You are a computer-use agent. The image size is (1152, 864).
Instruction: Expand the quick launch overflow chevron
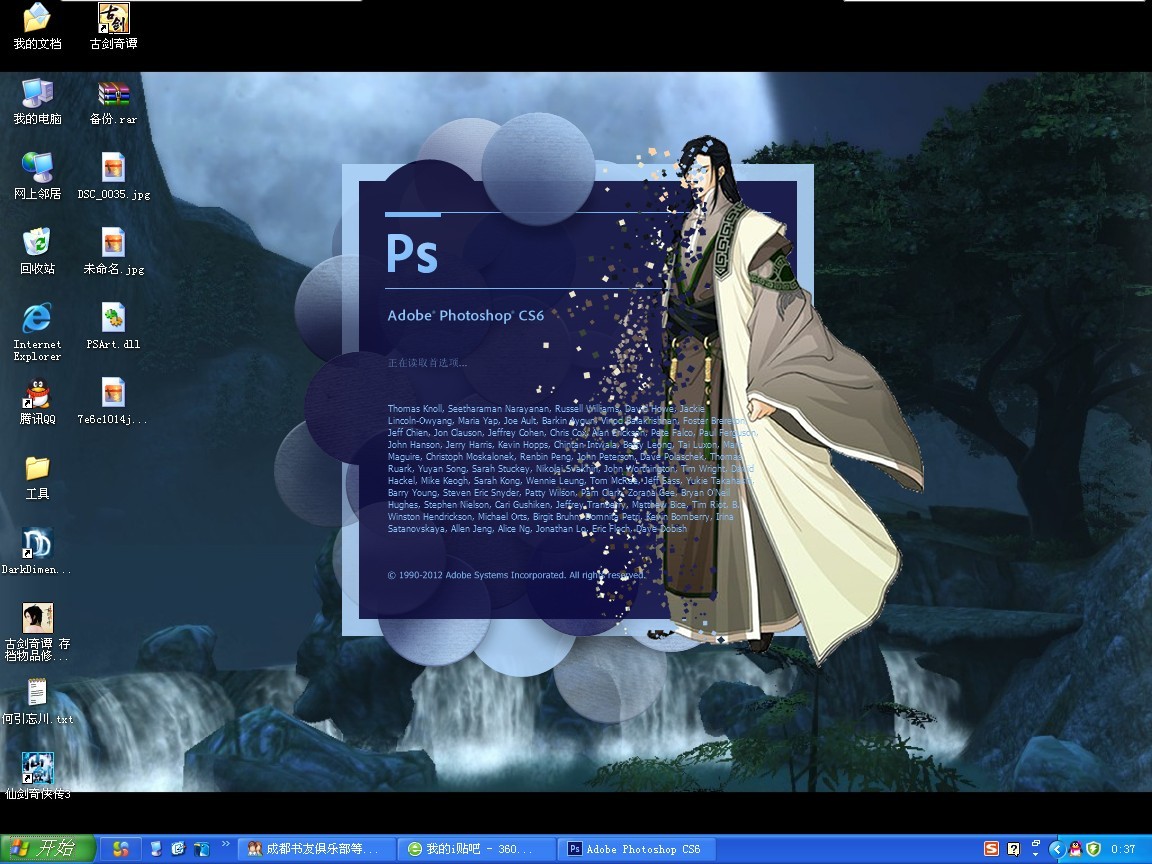[226, 843]
